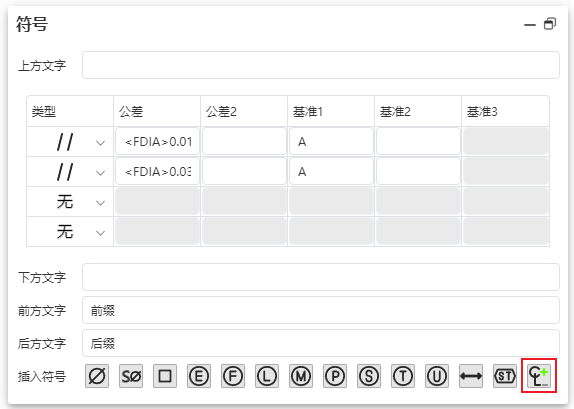Viewport: 574px width, 409px height.
Task: Focus the 前方文字 prefix field
Action: (x=321, y=310)
